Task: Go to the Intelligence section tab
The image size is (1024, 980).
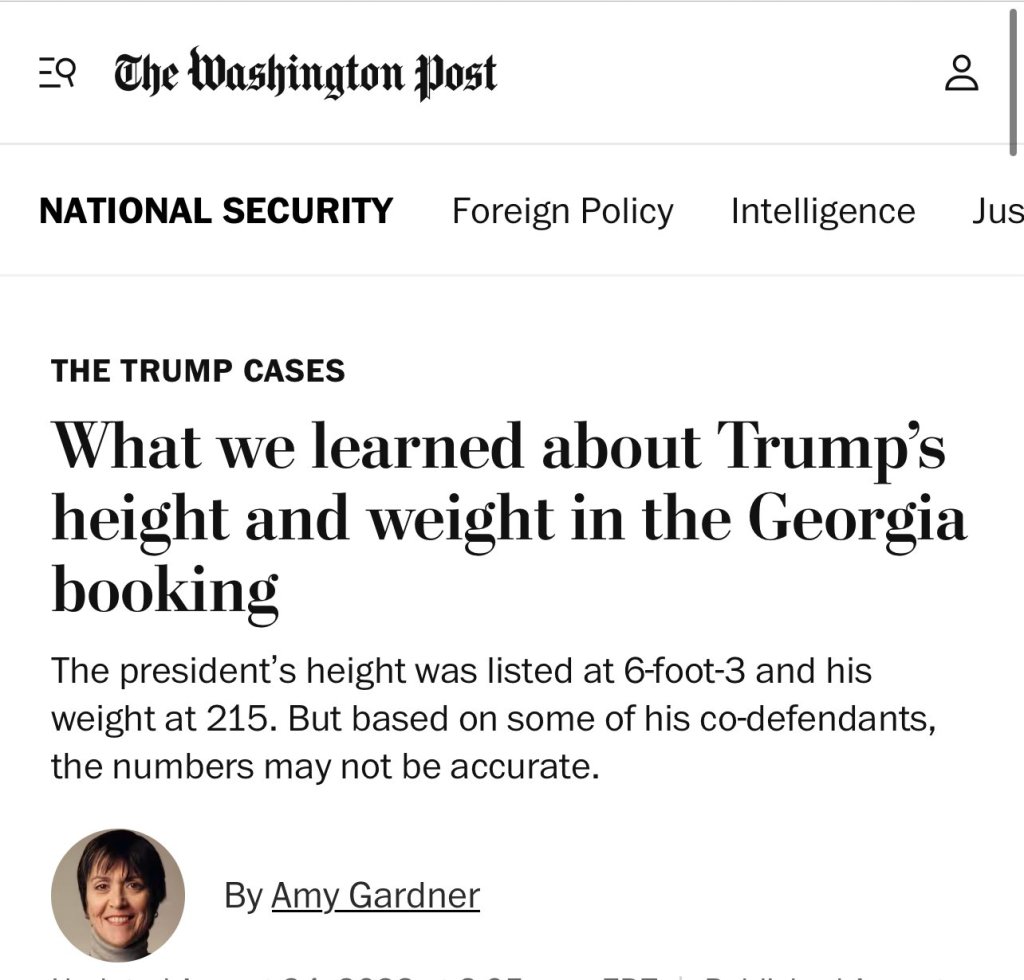Action: pos(822,211)
